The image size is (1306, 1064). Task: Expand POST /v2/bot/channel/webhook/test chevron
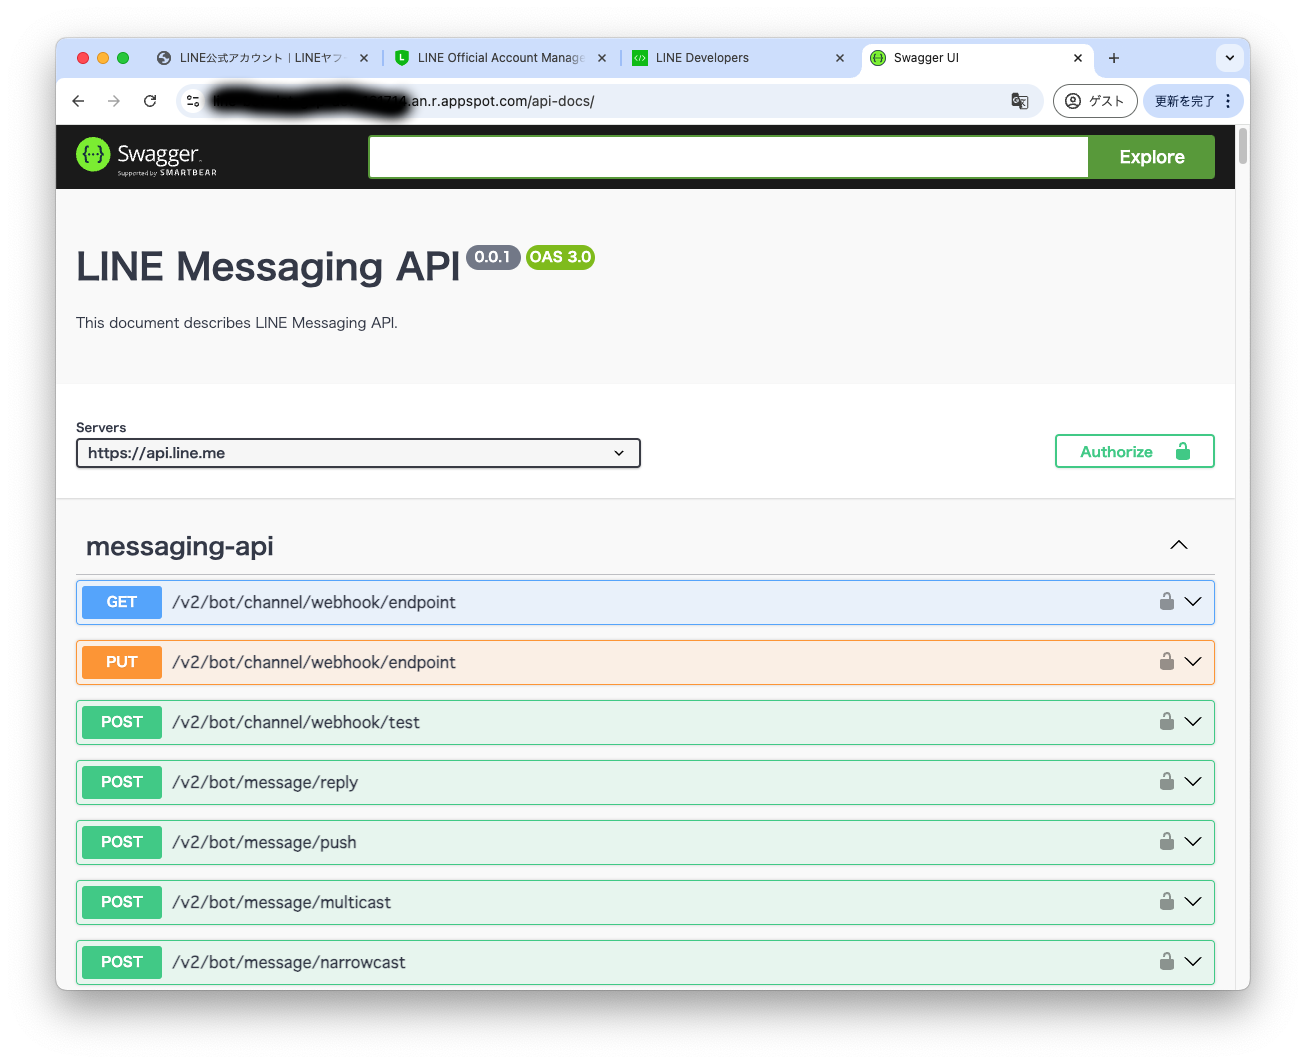coord(1193,722)
